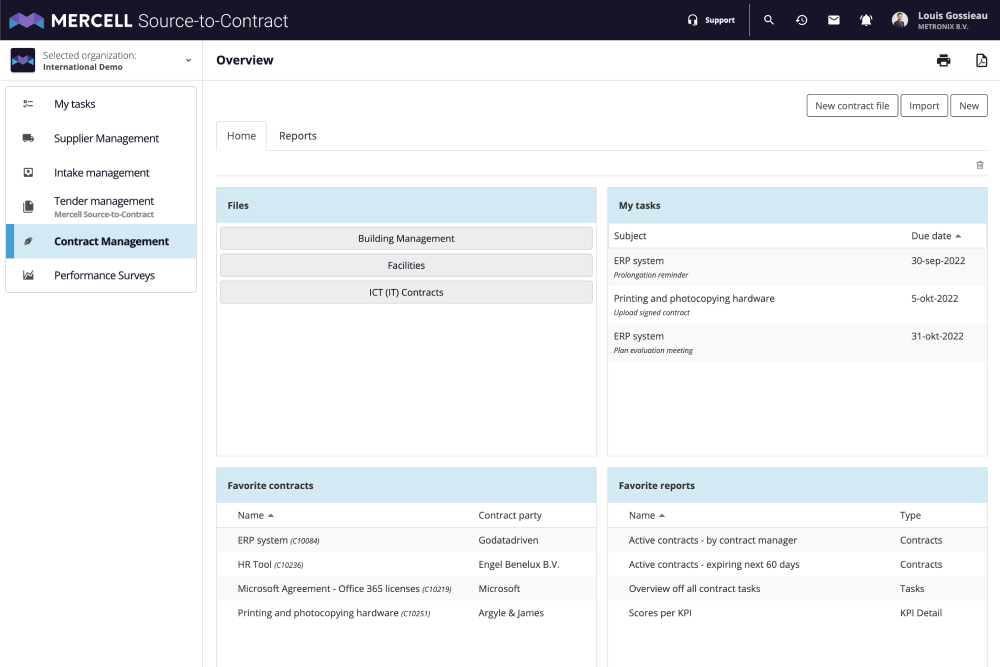1000x667 pixels.
Task: Check the notifications bell icon
Action: (x=865, y=20)
